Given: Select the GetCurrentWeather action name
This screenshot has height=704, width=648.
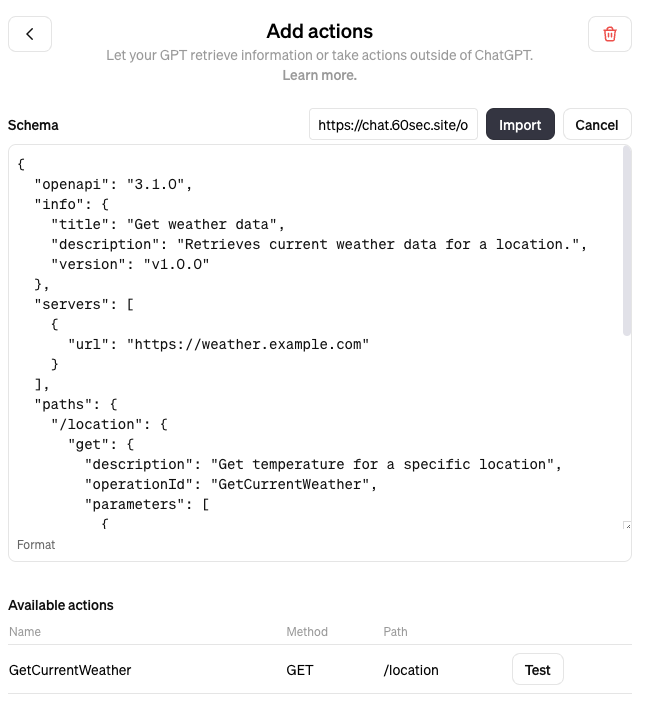Looking at the screenshot, I should pyautogui.click(x=70, y=669).
